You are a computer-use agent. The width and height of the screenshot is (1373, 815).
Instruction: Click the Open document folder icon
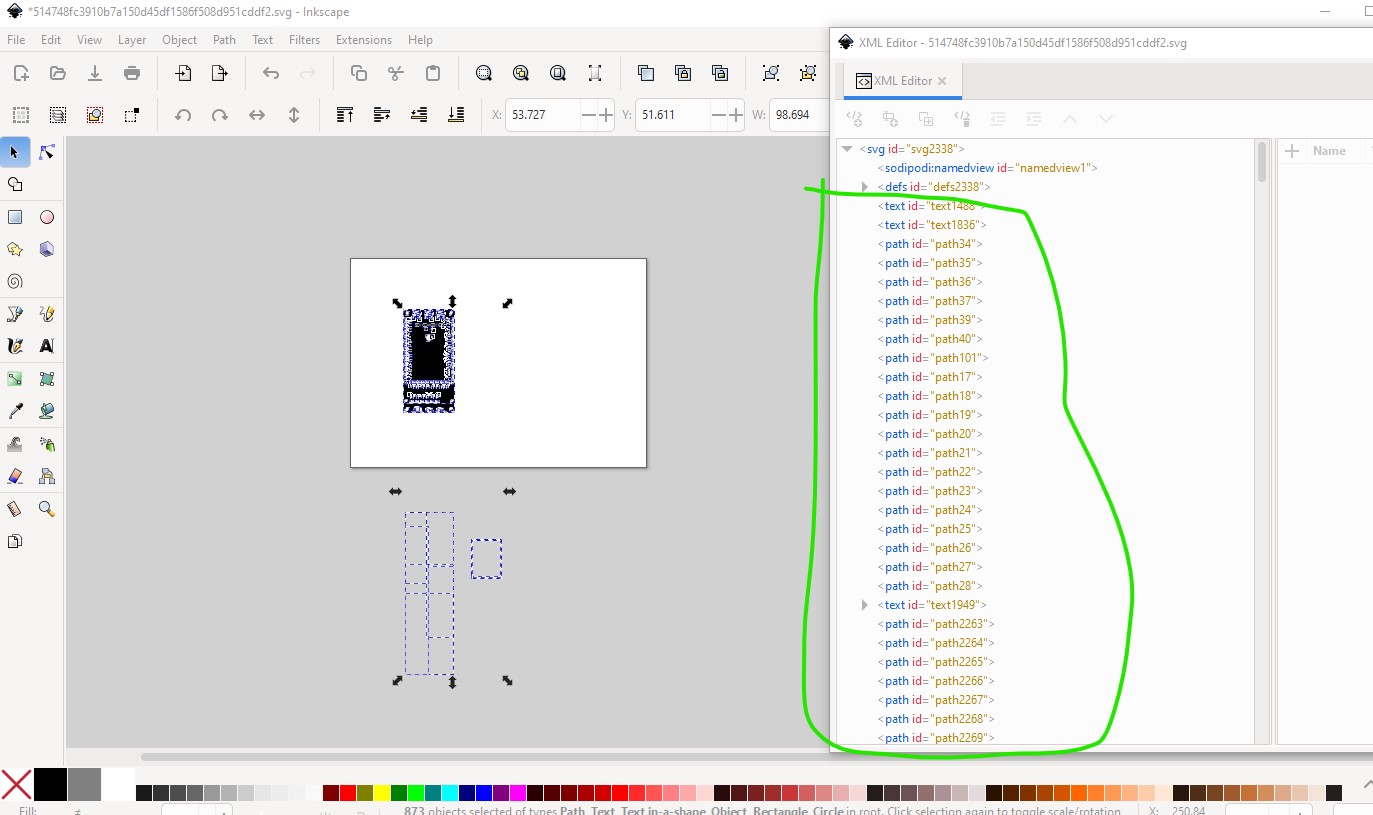click(58, 73)
